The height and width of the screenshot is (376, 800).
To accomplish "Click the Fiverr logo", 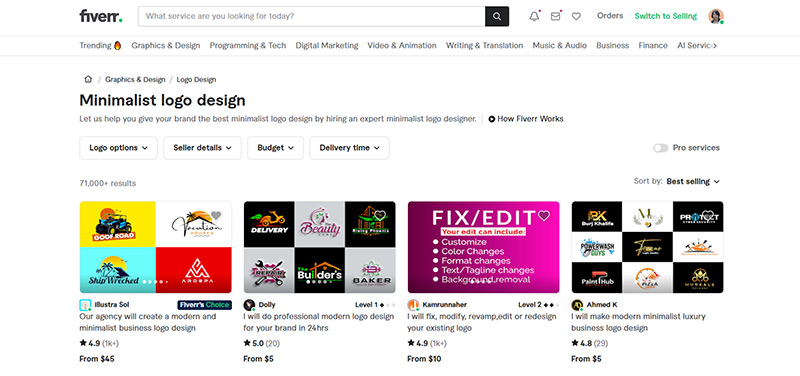I will [101, 16].
